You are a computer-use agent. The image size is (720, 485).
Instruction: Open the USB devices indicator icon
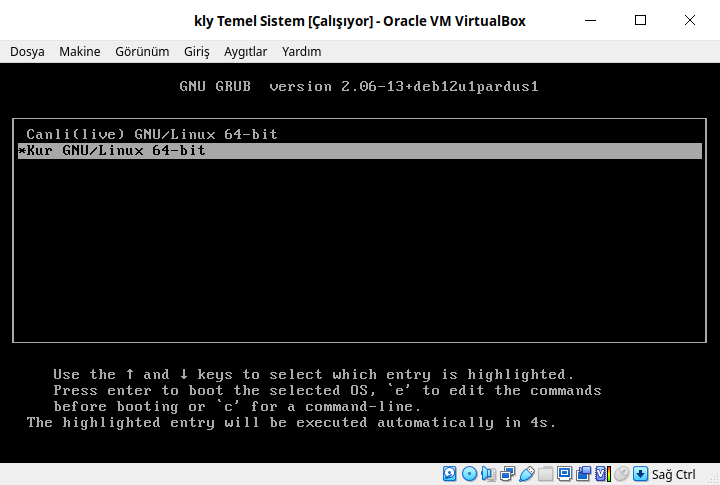point(526,474)
